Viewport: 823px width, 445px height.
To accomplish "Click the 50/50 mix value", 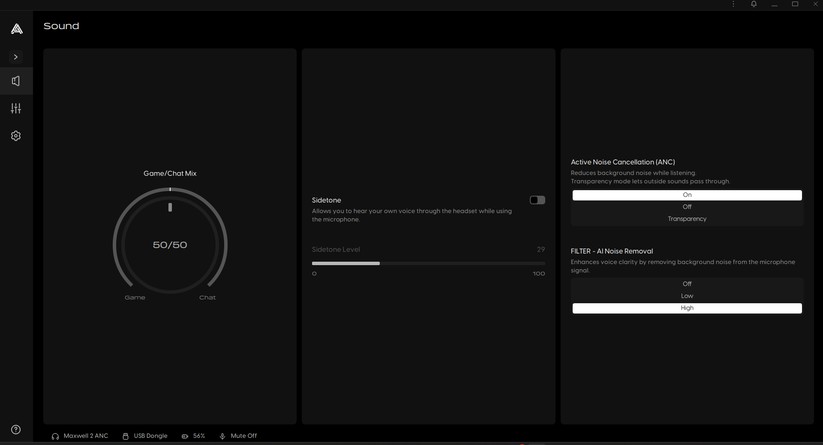I will point(170,245).
